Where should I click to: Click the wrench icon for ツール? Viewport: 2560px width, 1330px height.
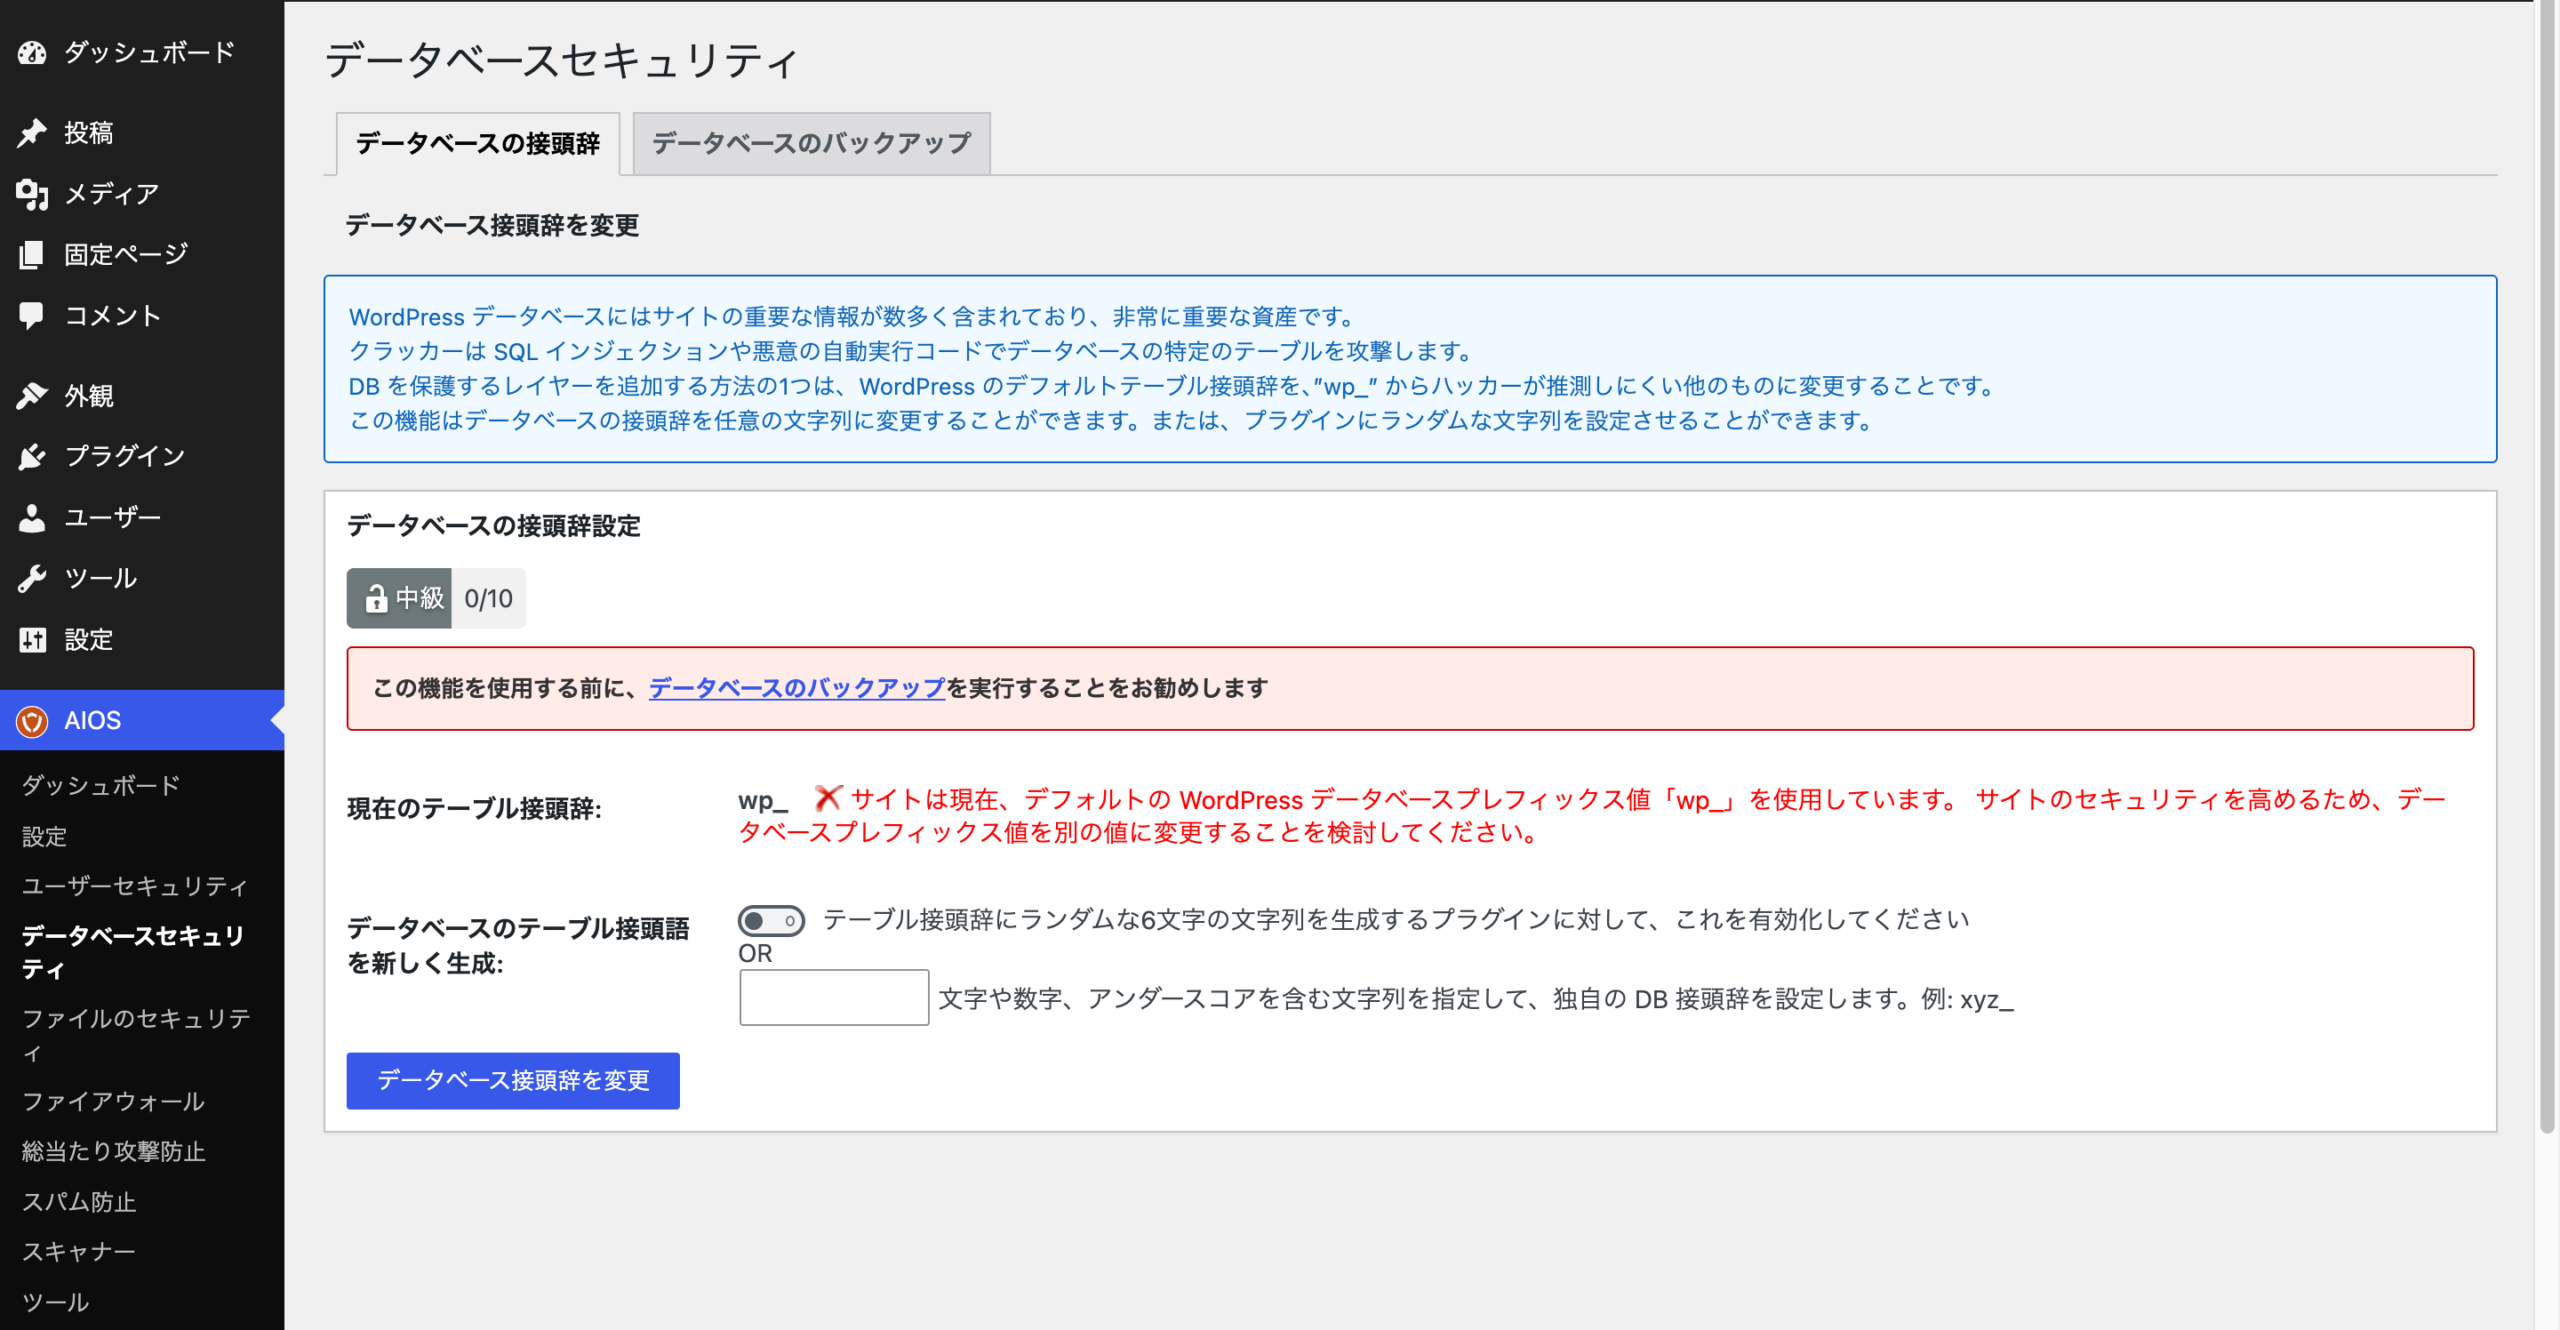pyautogui.click(x=32, y=578)
